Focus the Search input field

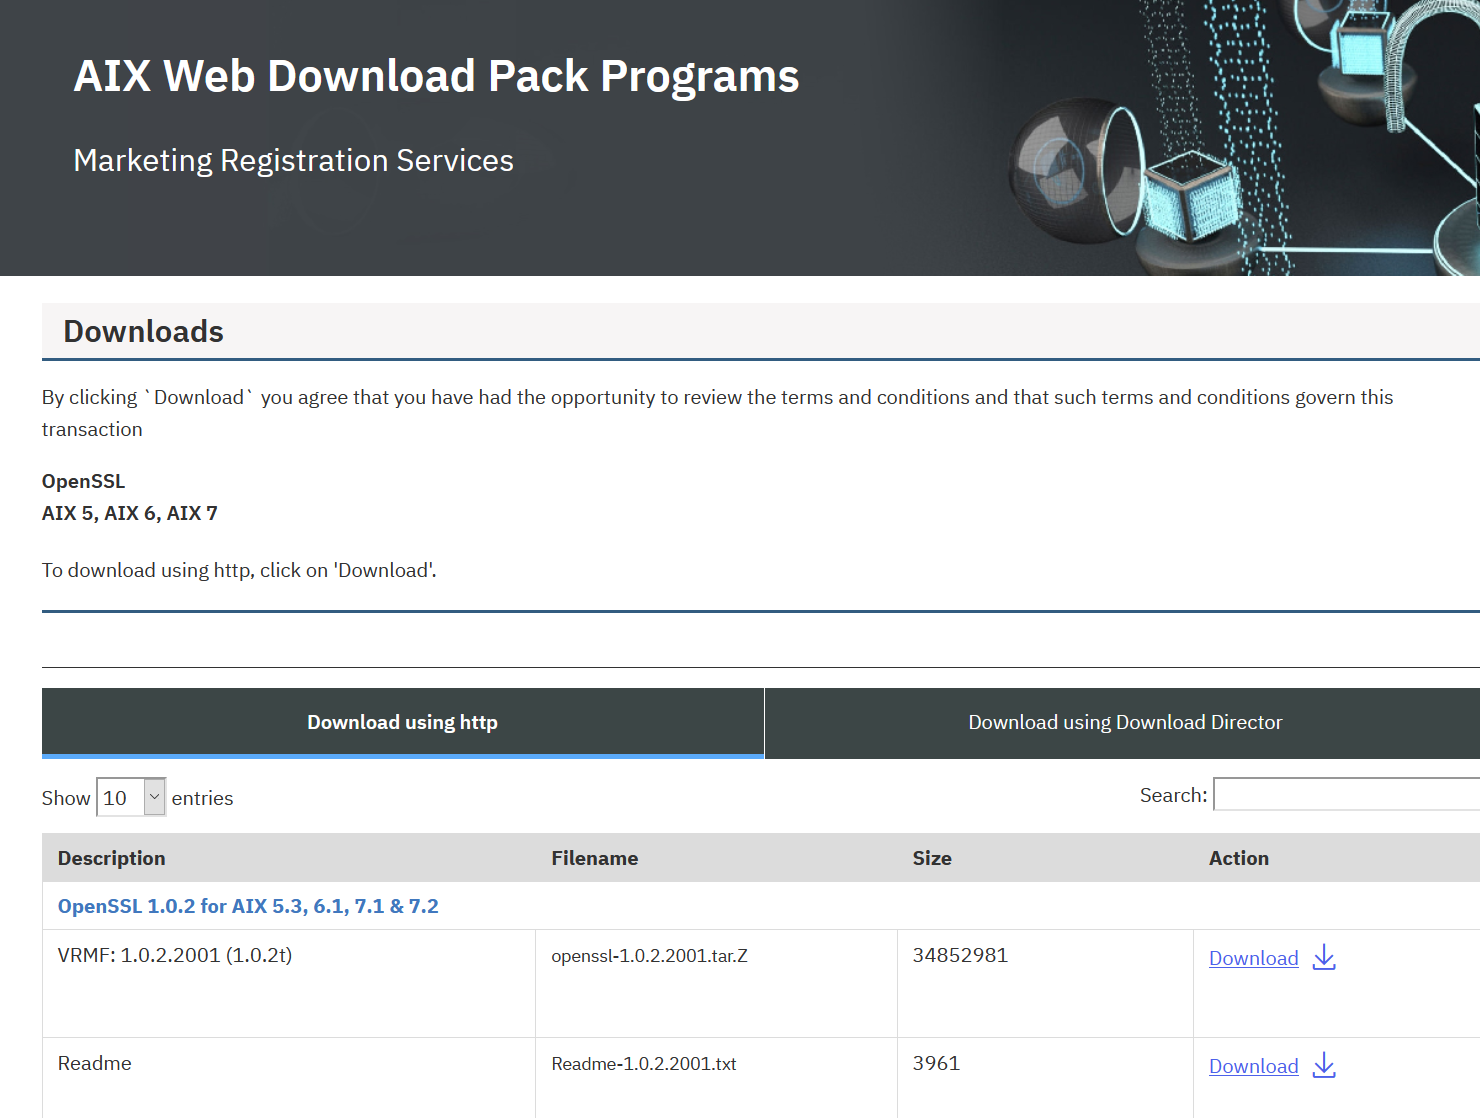point(1346,794)
